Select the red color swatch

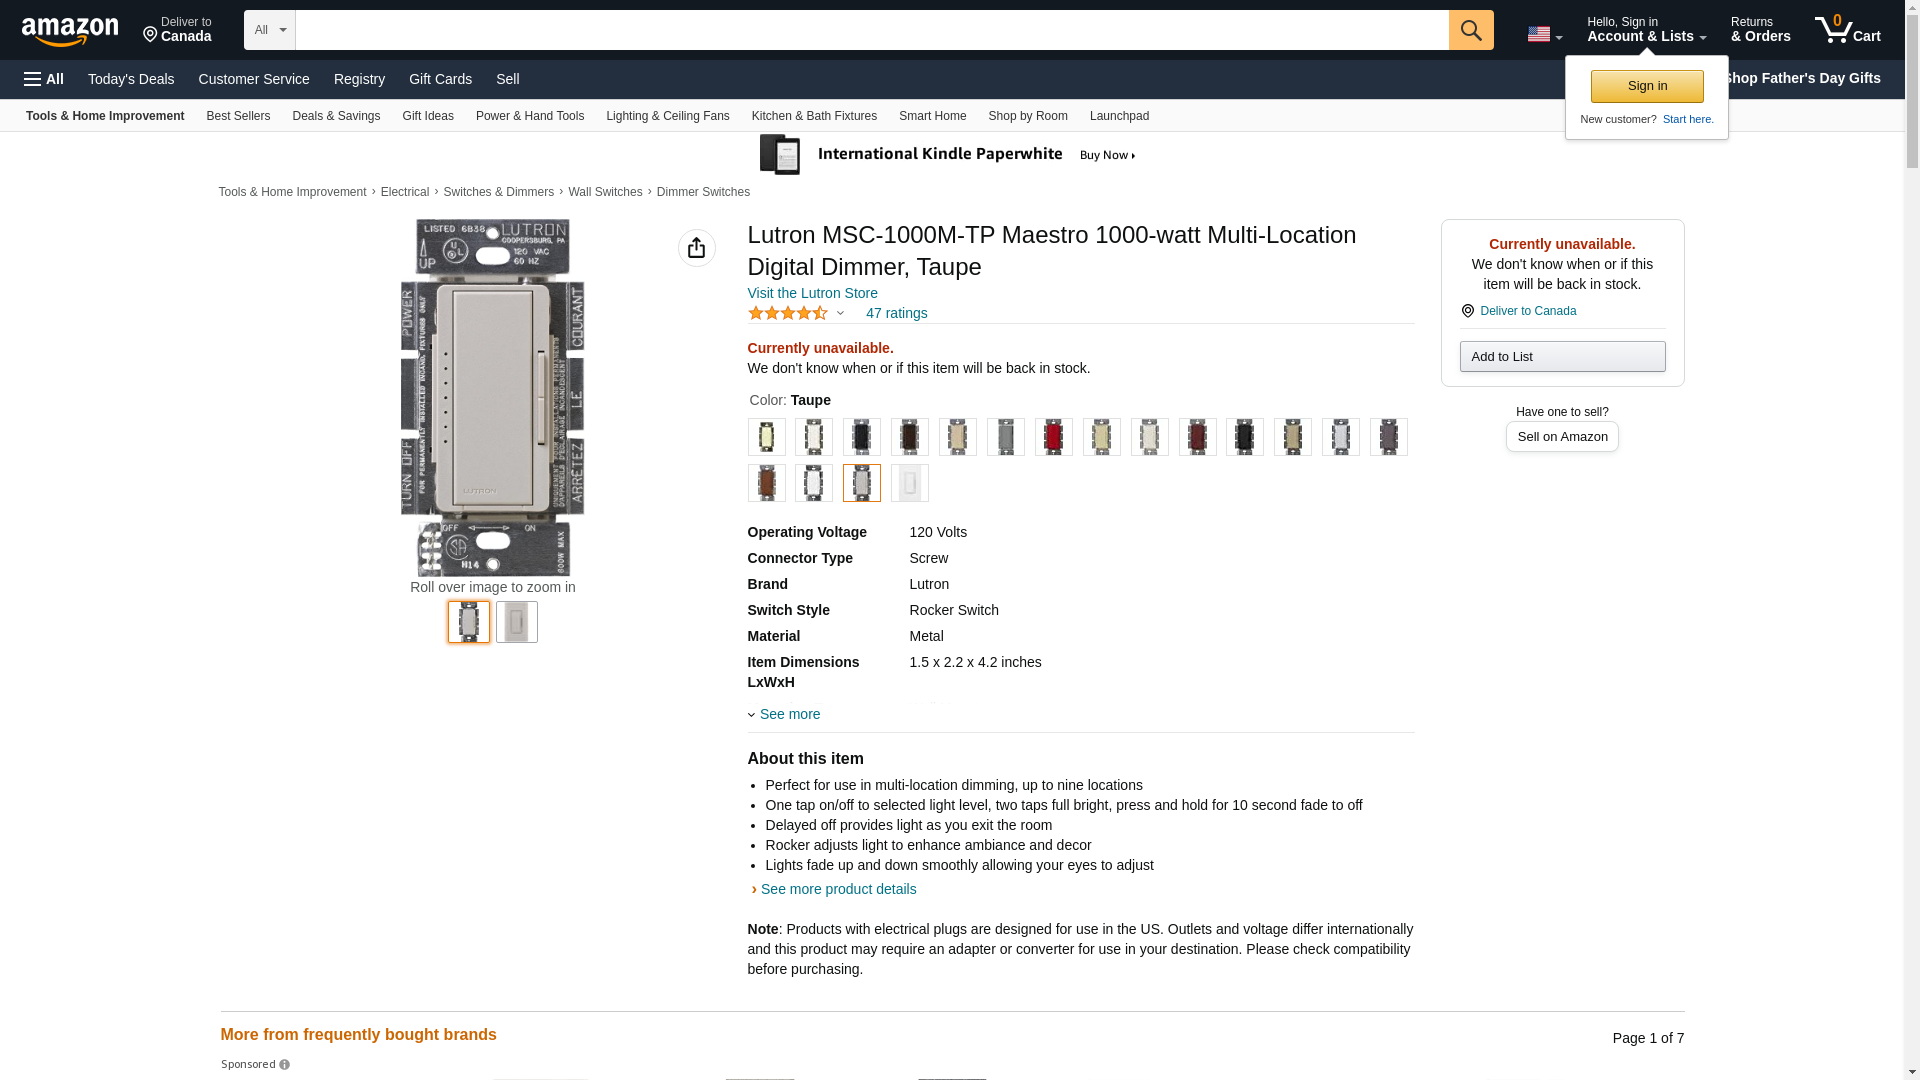1053,437
